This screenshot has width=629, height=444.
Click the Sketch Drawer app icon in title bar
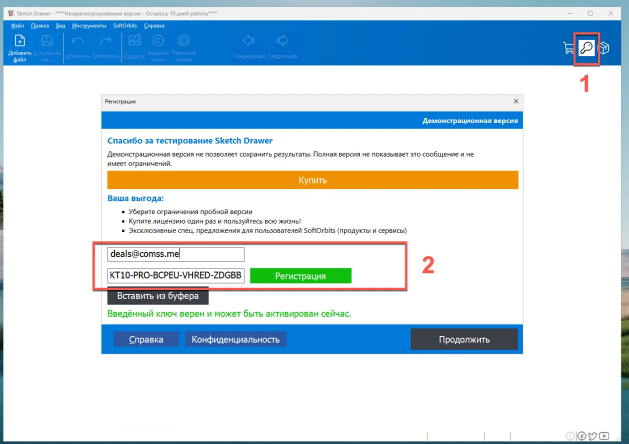11,13
